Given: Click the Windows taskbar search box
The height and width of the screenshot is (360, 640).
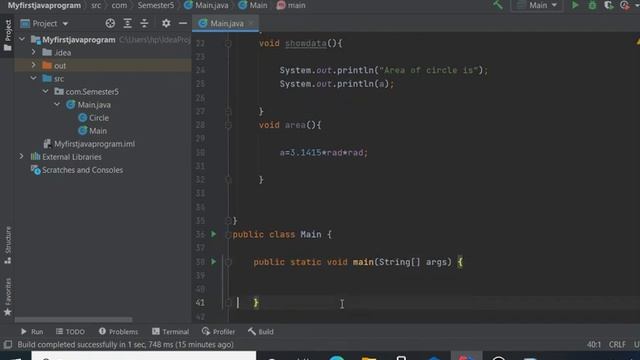Looking at the screenshot, I should point(144,356).
